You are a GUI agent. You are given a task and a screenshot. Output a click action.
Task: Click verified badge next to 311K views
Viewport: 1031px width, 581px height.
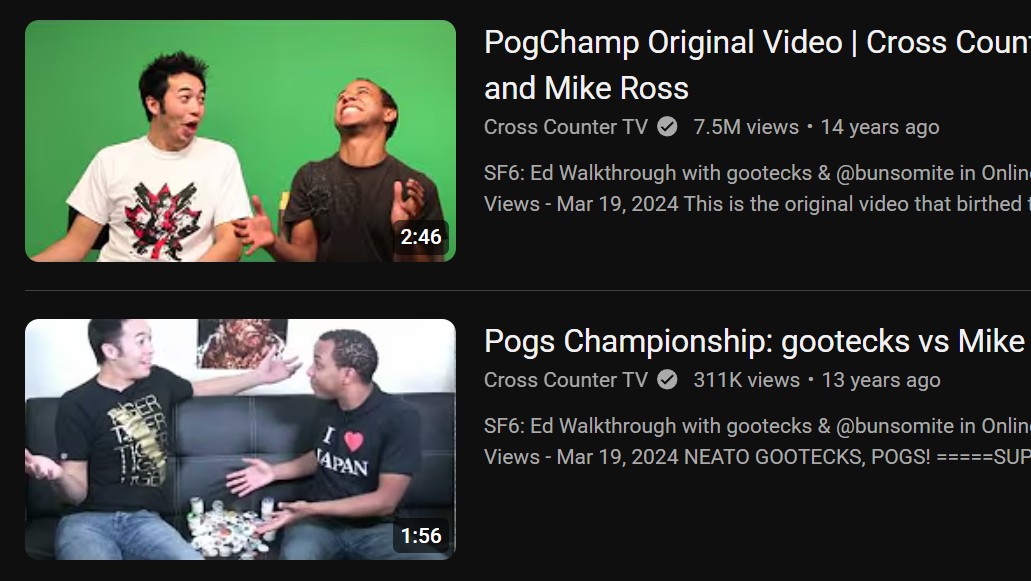click(x=667, y=380)
